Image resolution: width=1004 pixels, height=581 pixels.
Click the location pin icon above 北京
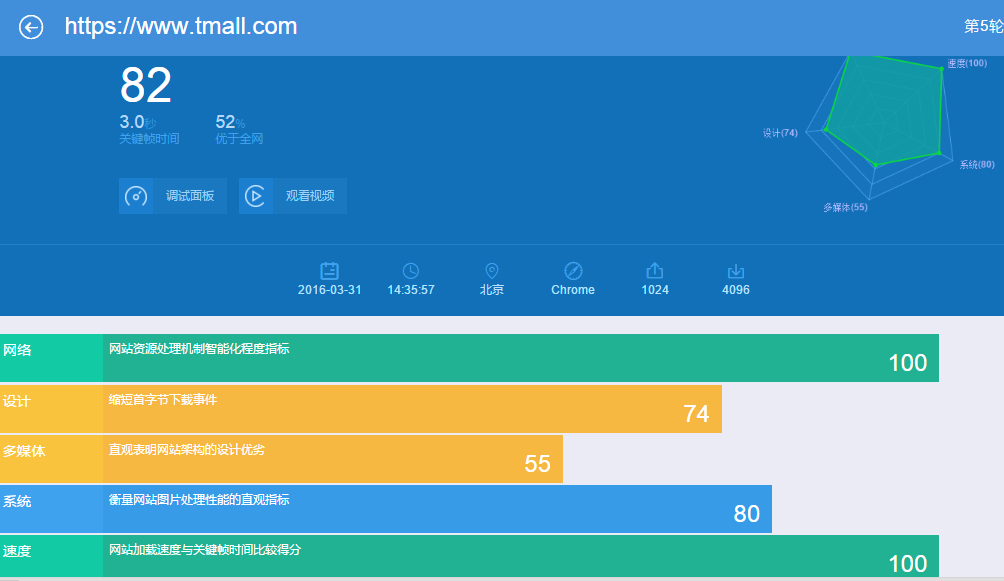pyautogui.click(x=492, y=271)
